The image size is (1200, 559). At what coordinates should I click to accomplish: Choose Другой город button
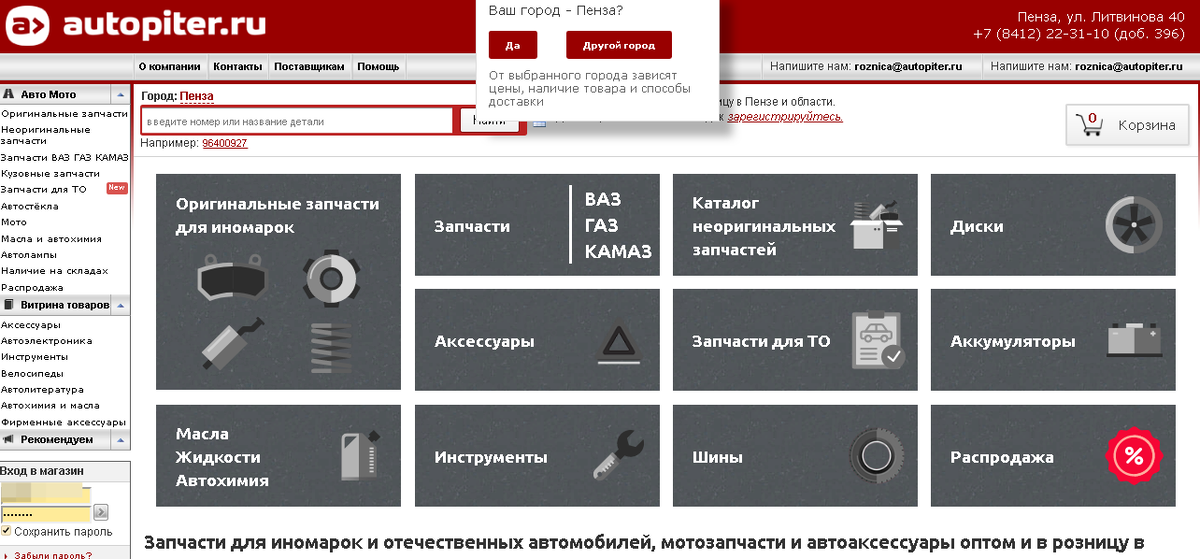(x=619, y=45)
